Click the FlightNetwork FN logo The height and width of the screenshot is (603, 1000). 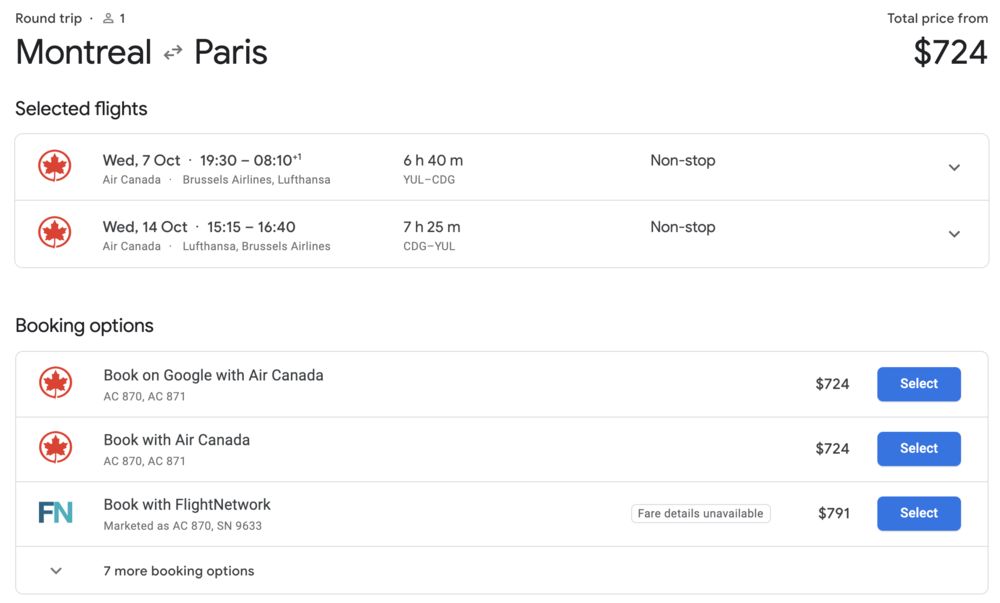[55, 513]
